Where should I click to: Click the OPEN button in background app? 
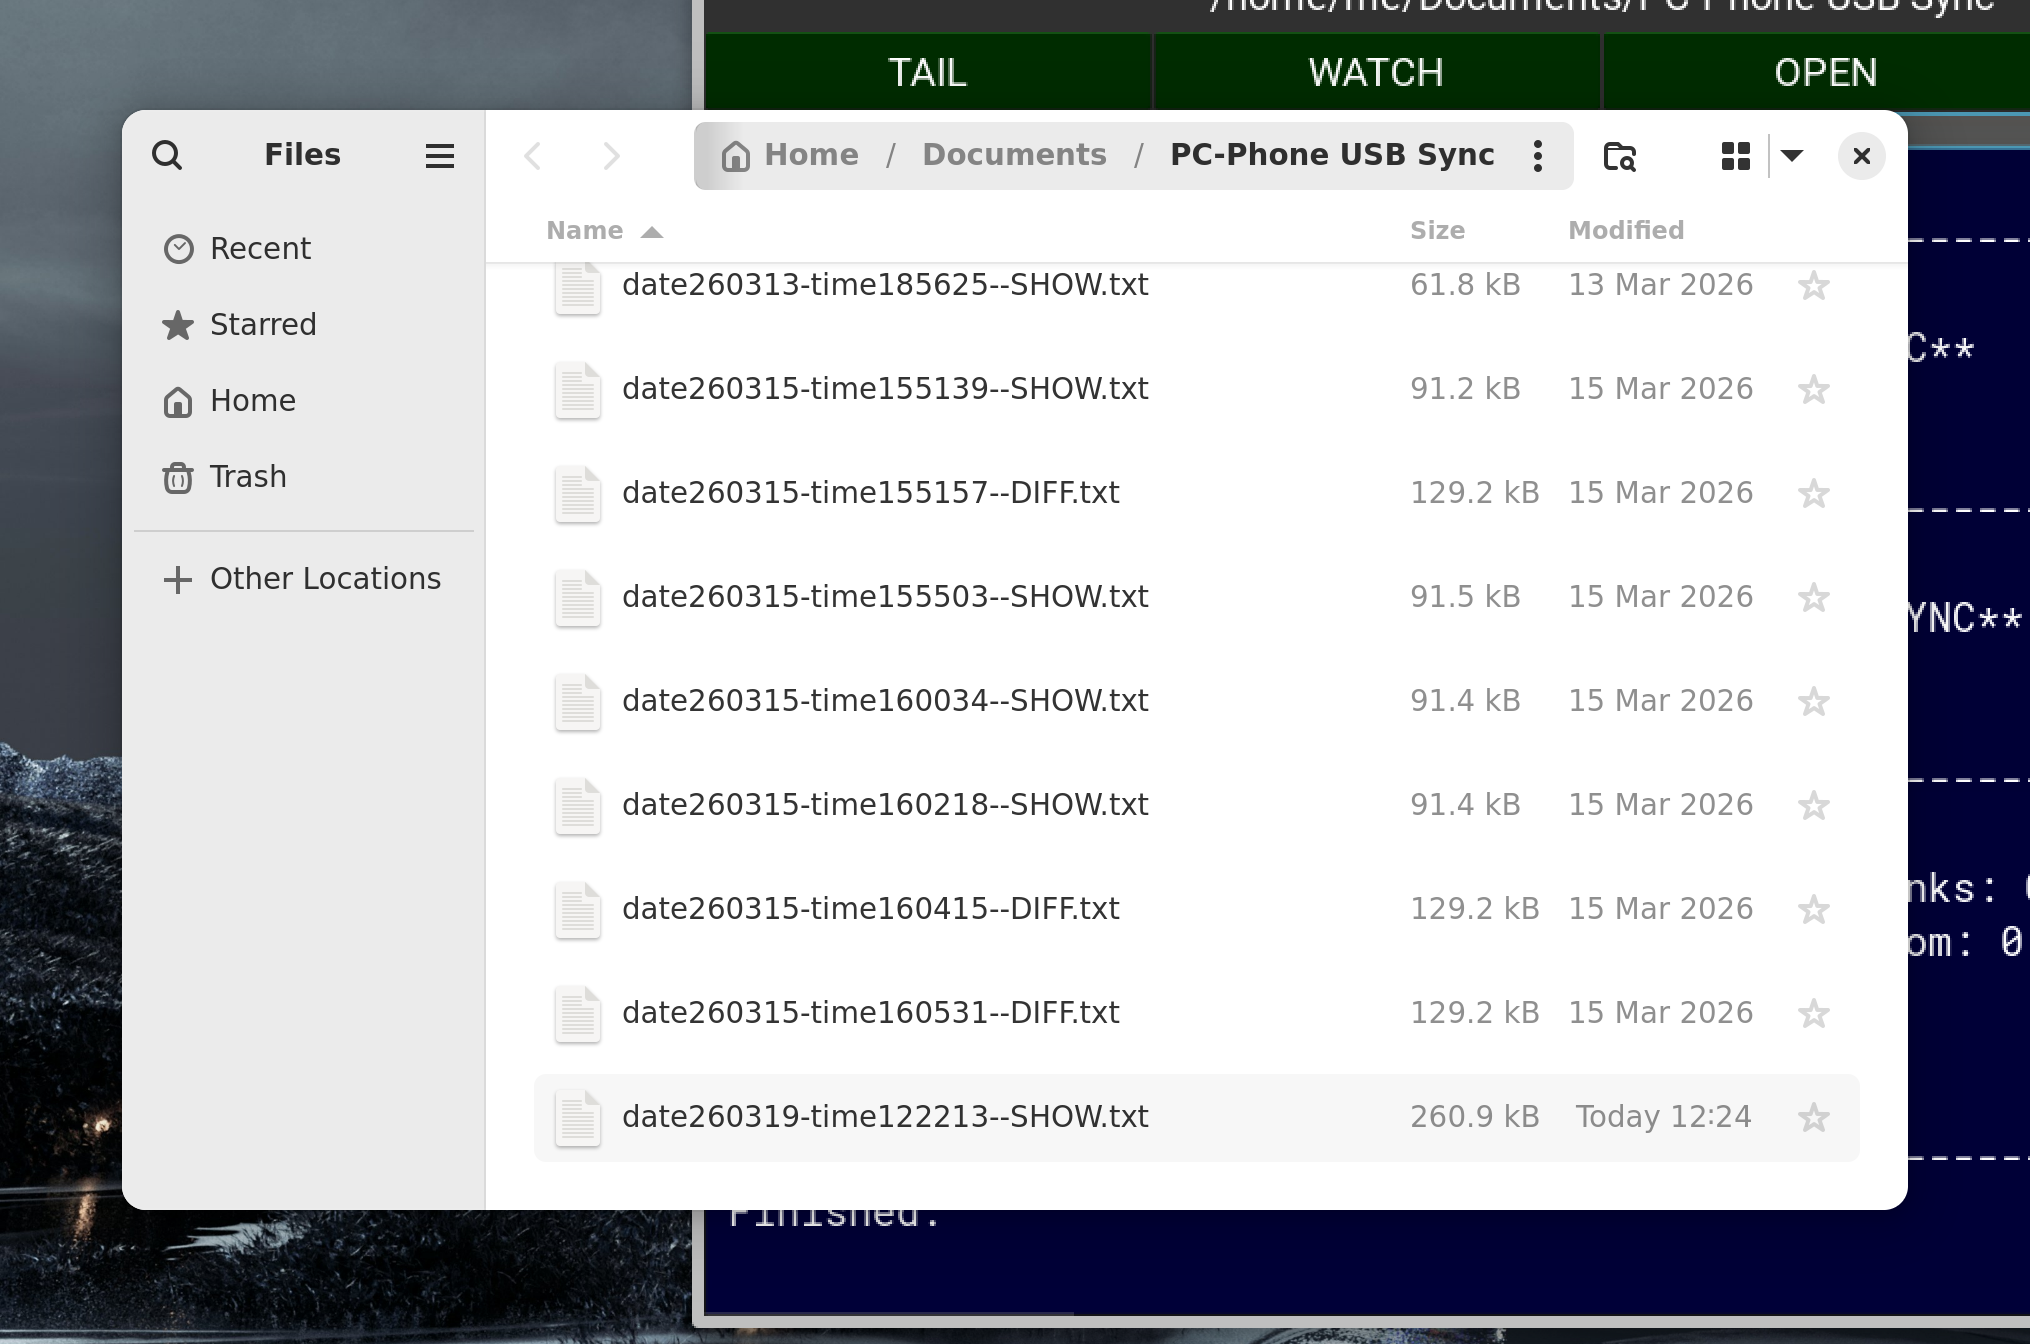[1824, 72]
